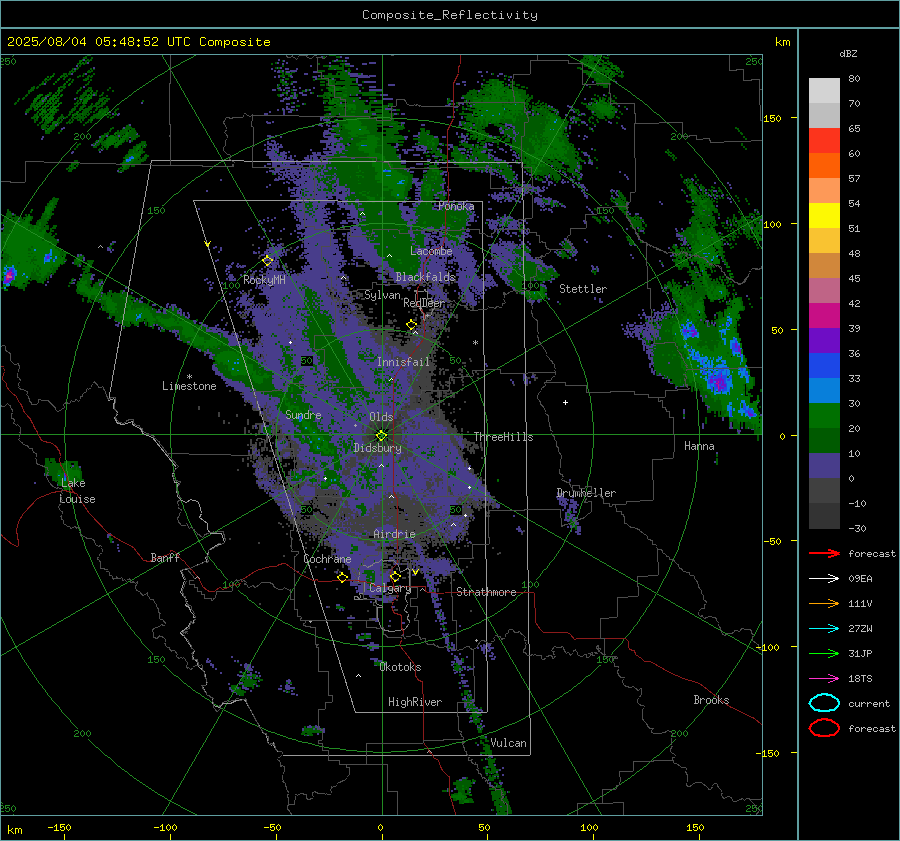Image resolution: width=900 pixels, height=841 pixels.
Task: Click the green 31JP arrow icon
Action: pyautogui.click(x=824, y=653)
